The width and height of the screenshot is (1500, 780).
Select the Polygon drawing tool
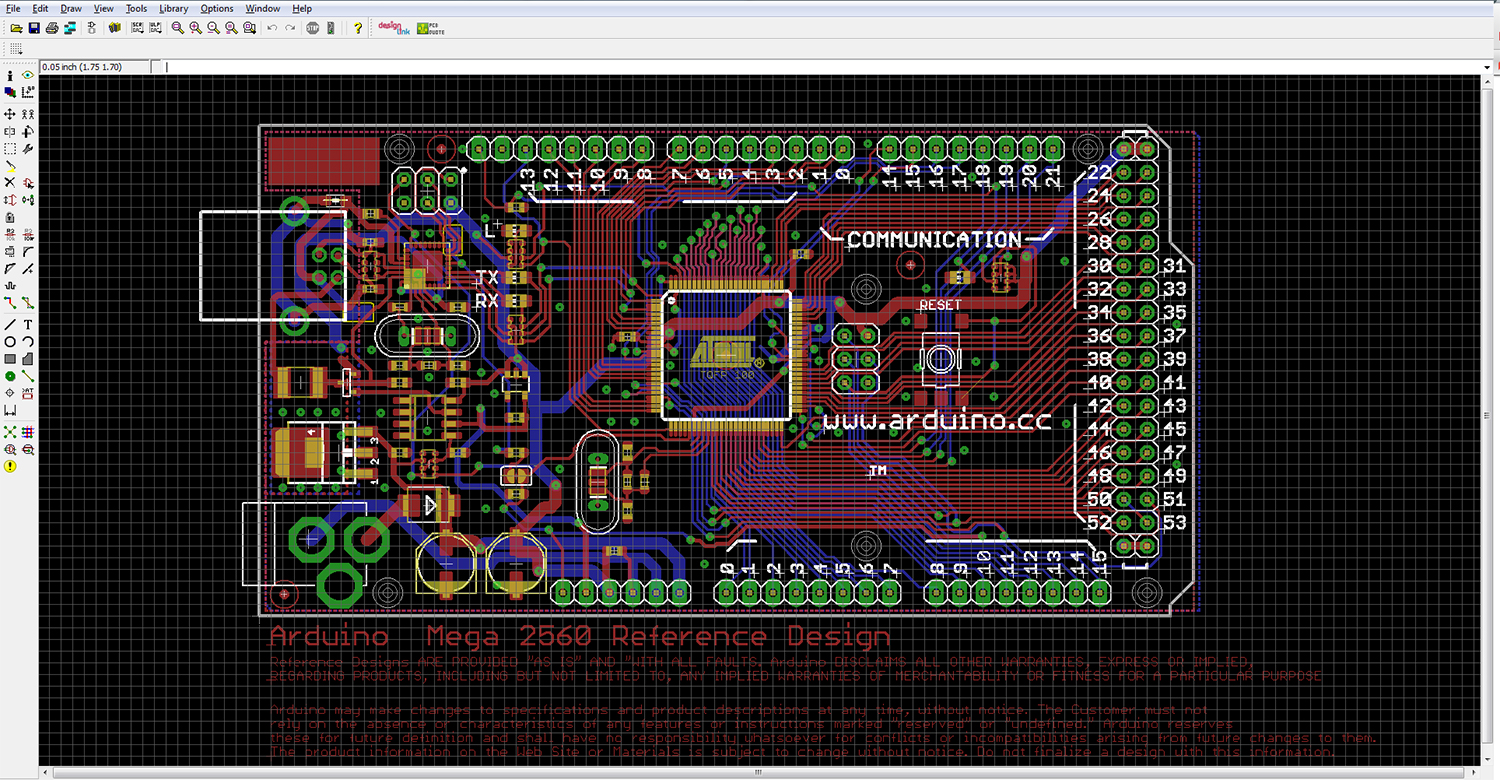[28, 358]
